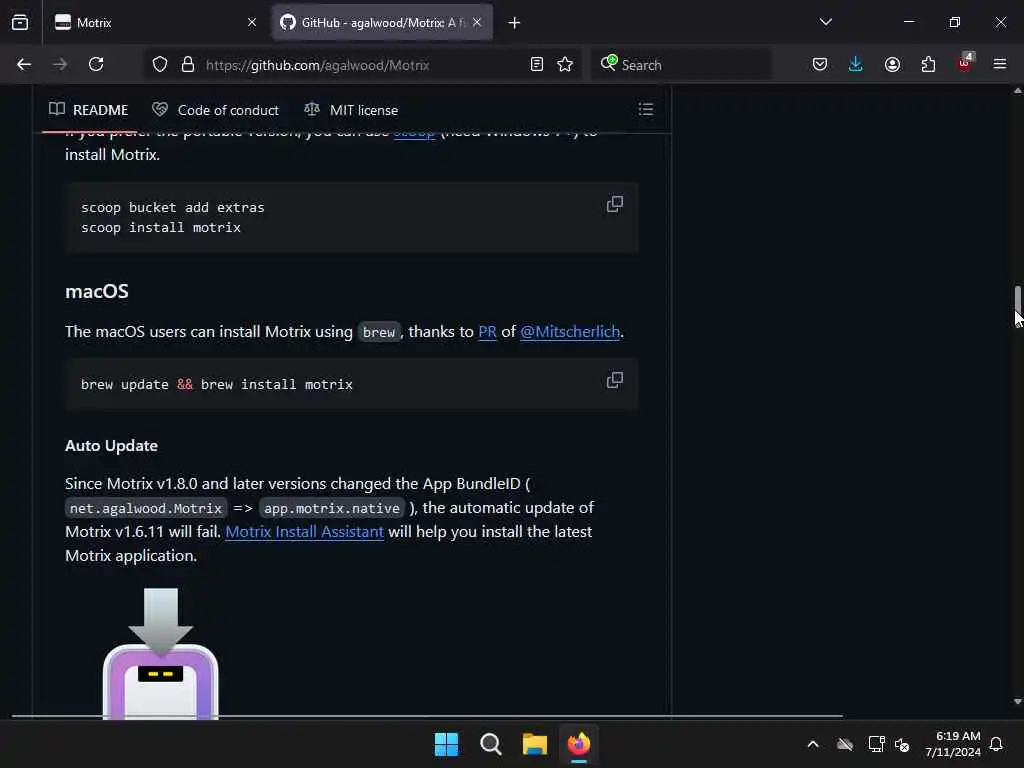1024x768 pixels.
Task: Bookmark this page with the star
Action: click(565, 65)
